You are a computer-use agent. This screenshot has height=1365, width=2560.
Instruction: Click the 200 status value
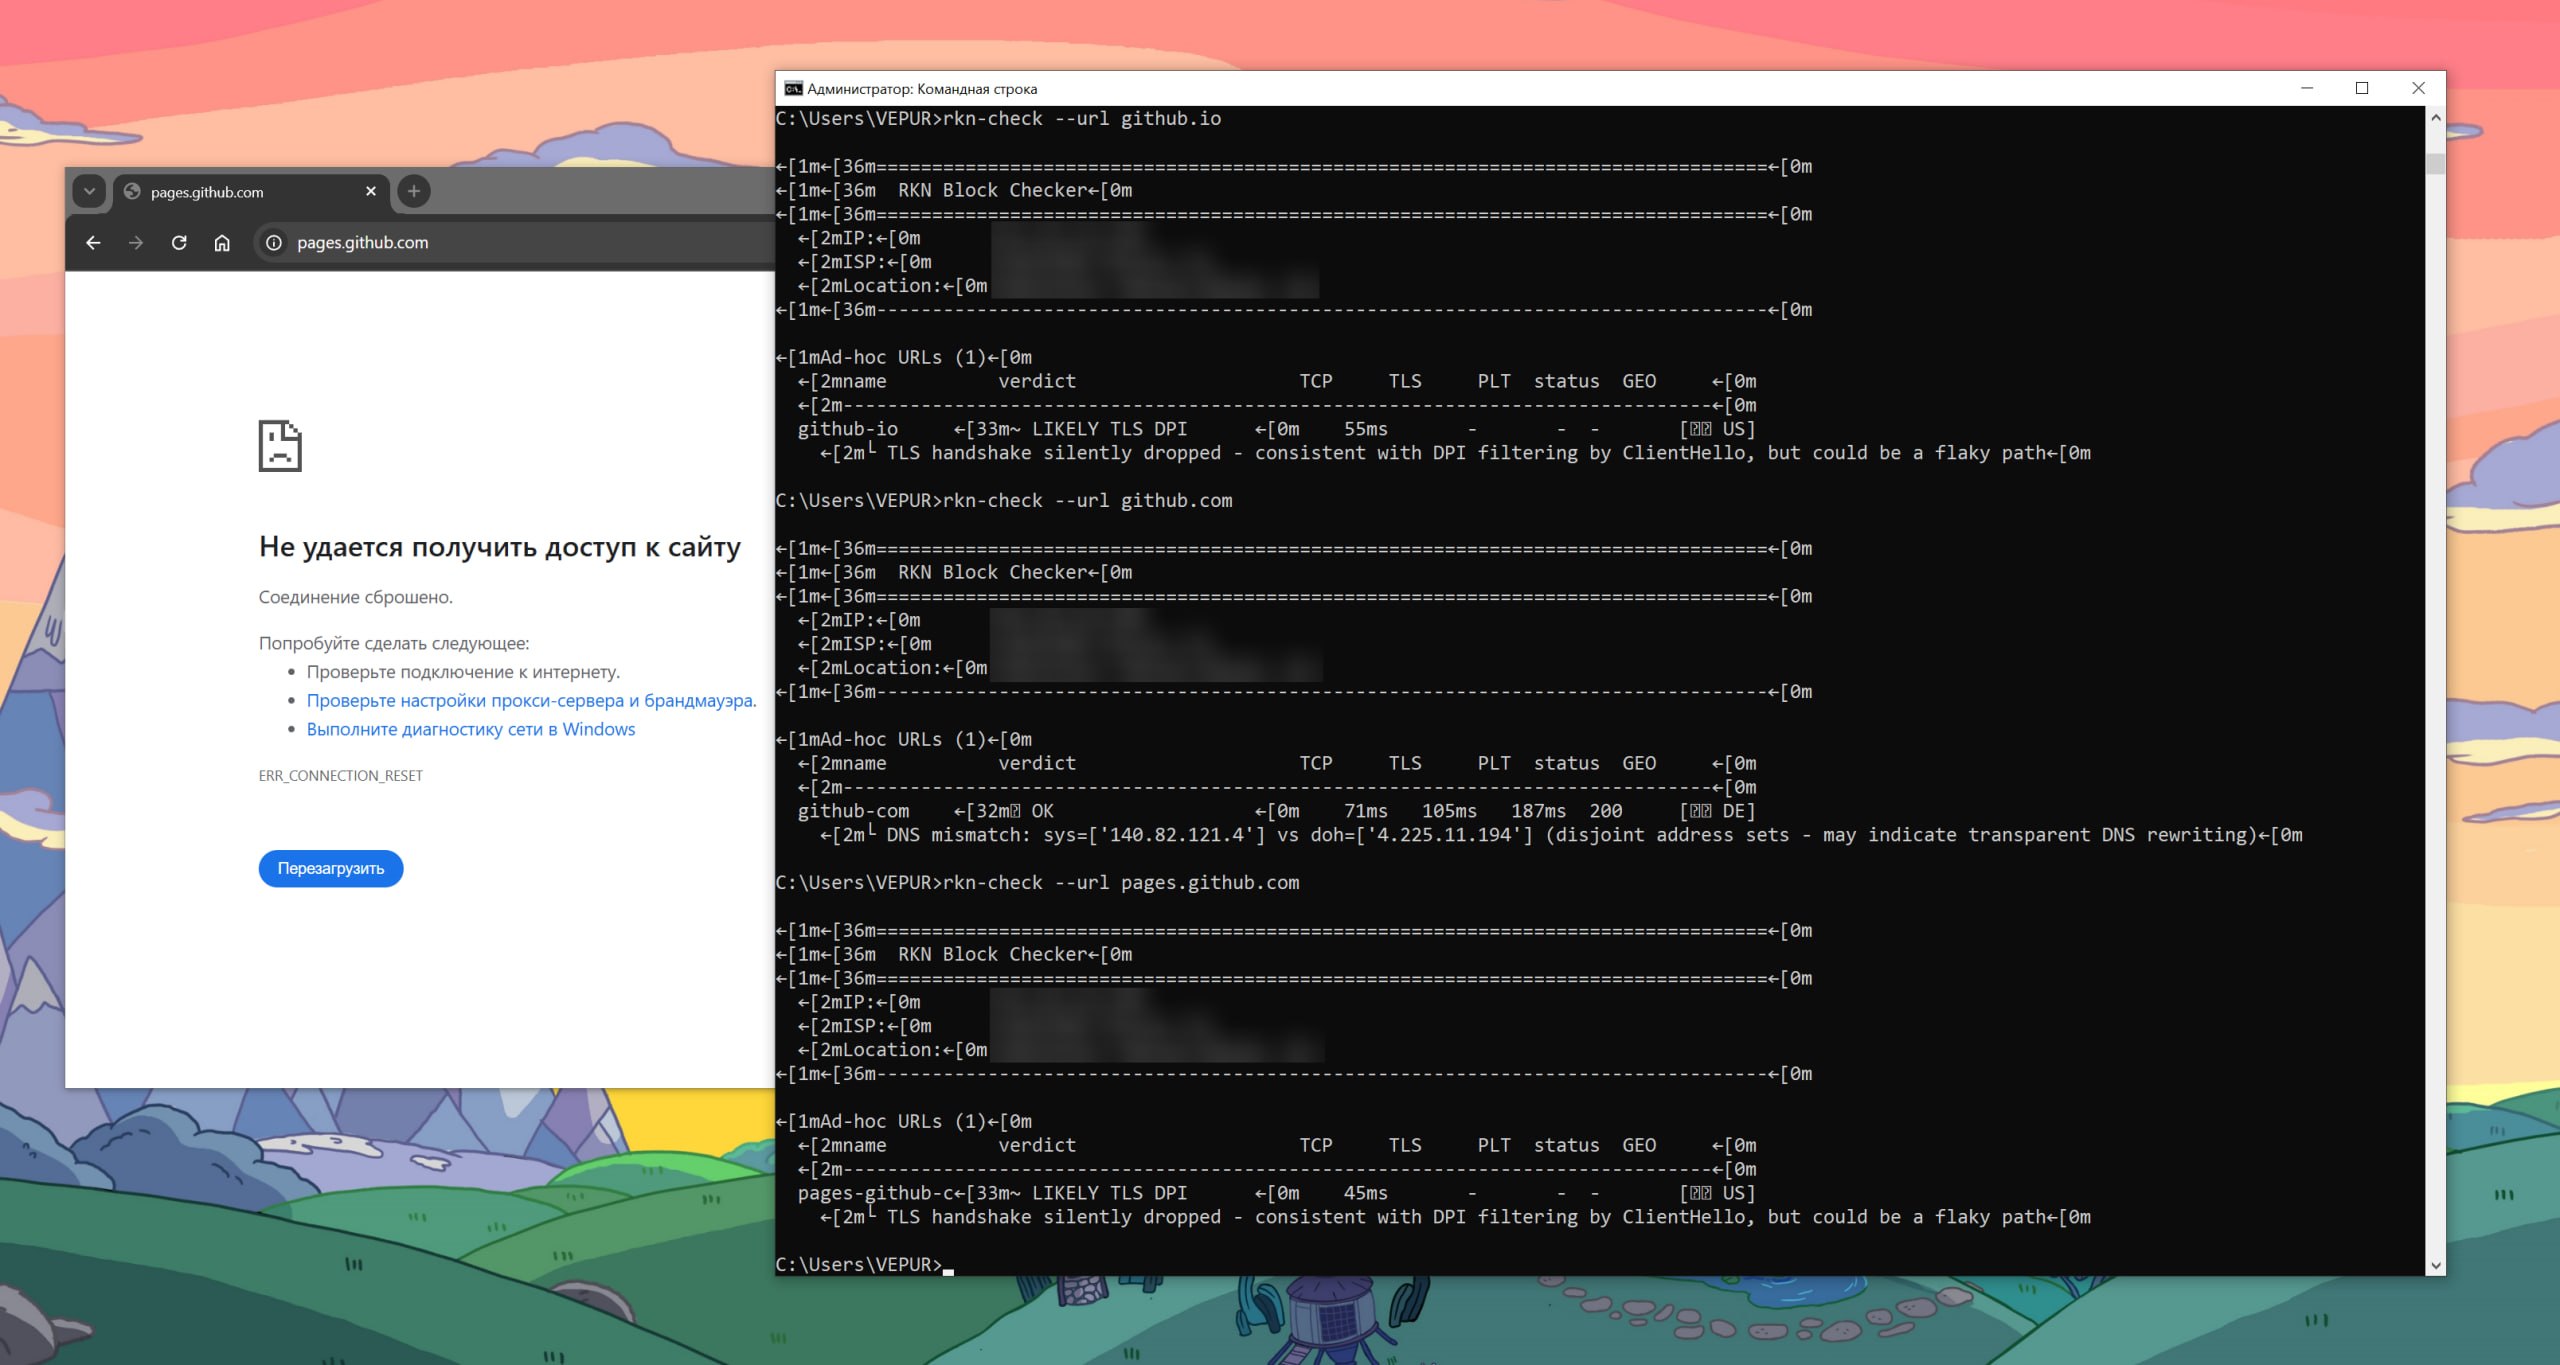pyautogui.click(x=1606, y=811)
